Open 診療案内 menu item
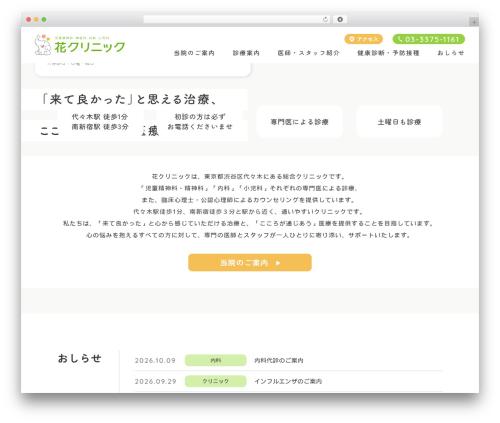Screen dimensions: 500x423 pos(246,53)
